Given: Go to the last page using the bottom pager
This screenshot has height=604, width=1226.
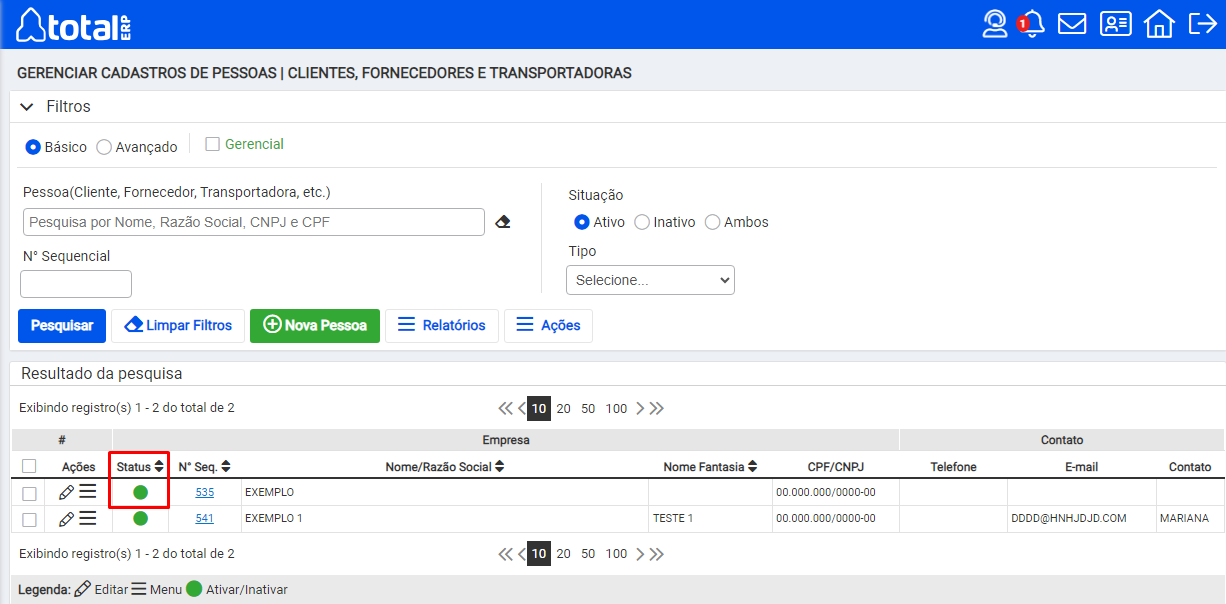Looking at the screenshot, I should point(657,553).
